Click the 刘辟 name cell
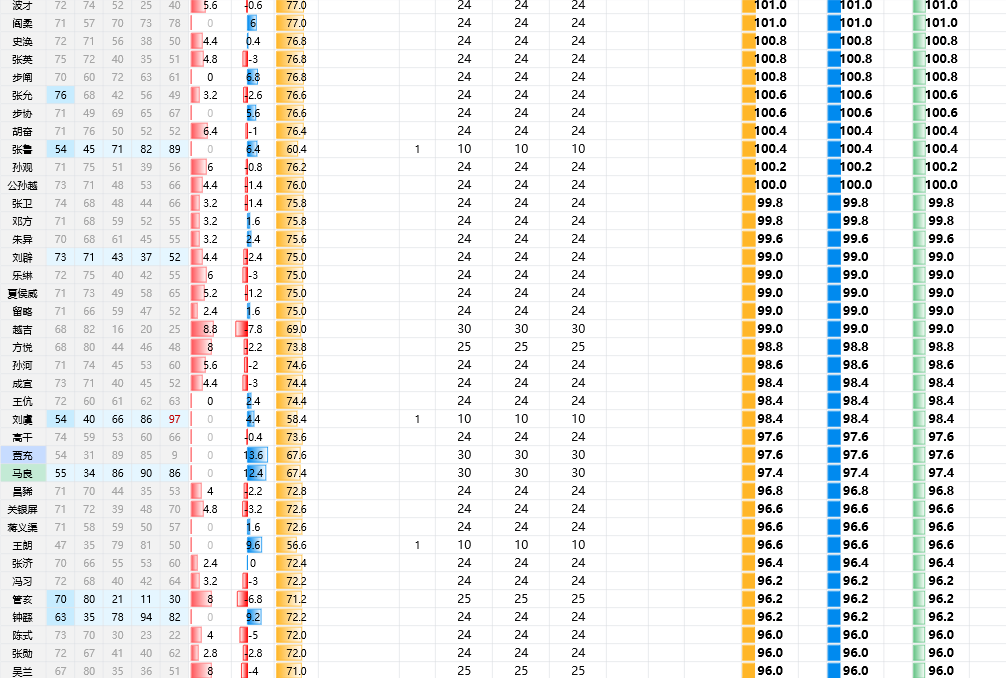The height and width of the screenshot is (678, 1006). tap(22, 257)
